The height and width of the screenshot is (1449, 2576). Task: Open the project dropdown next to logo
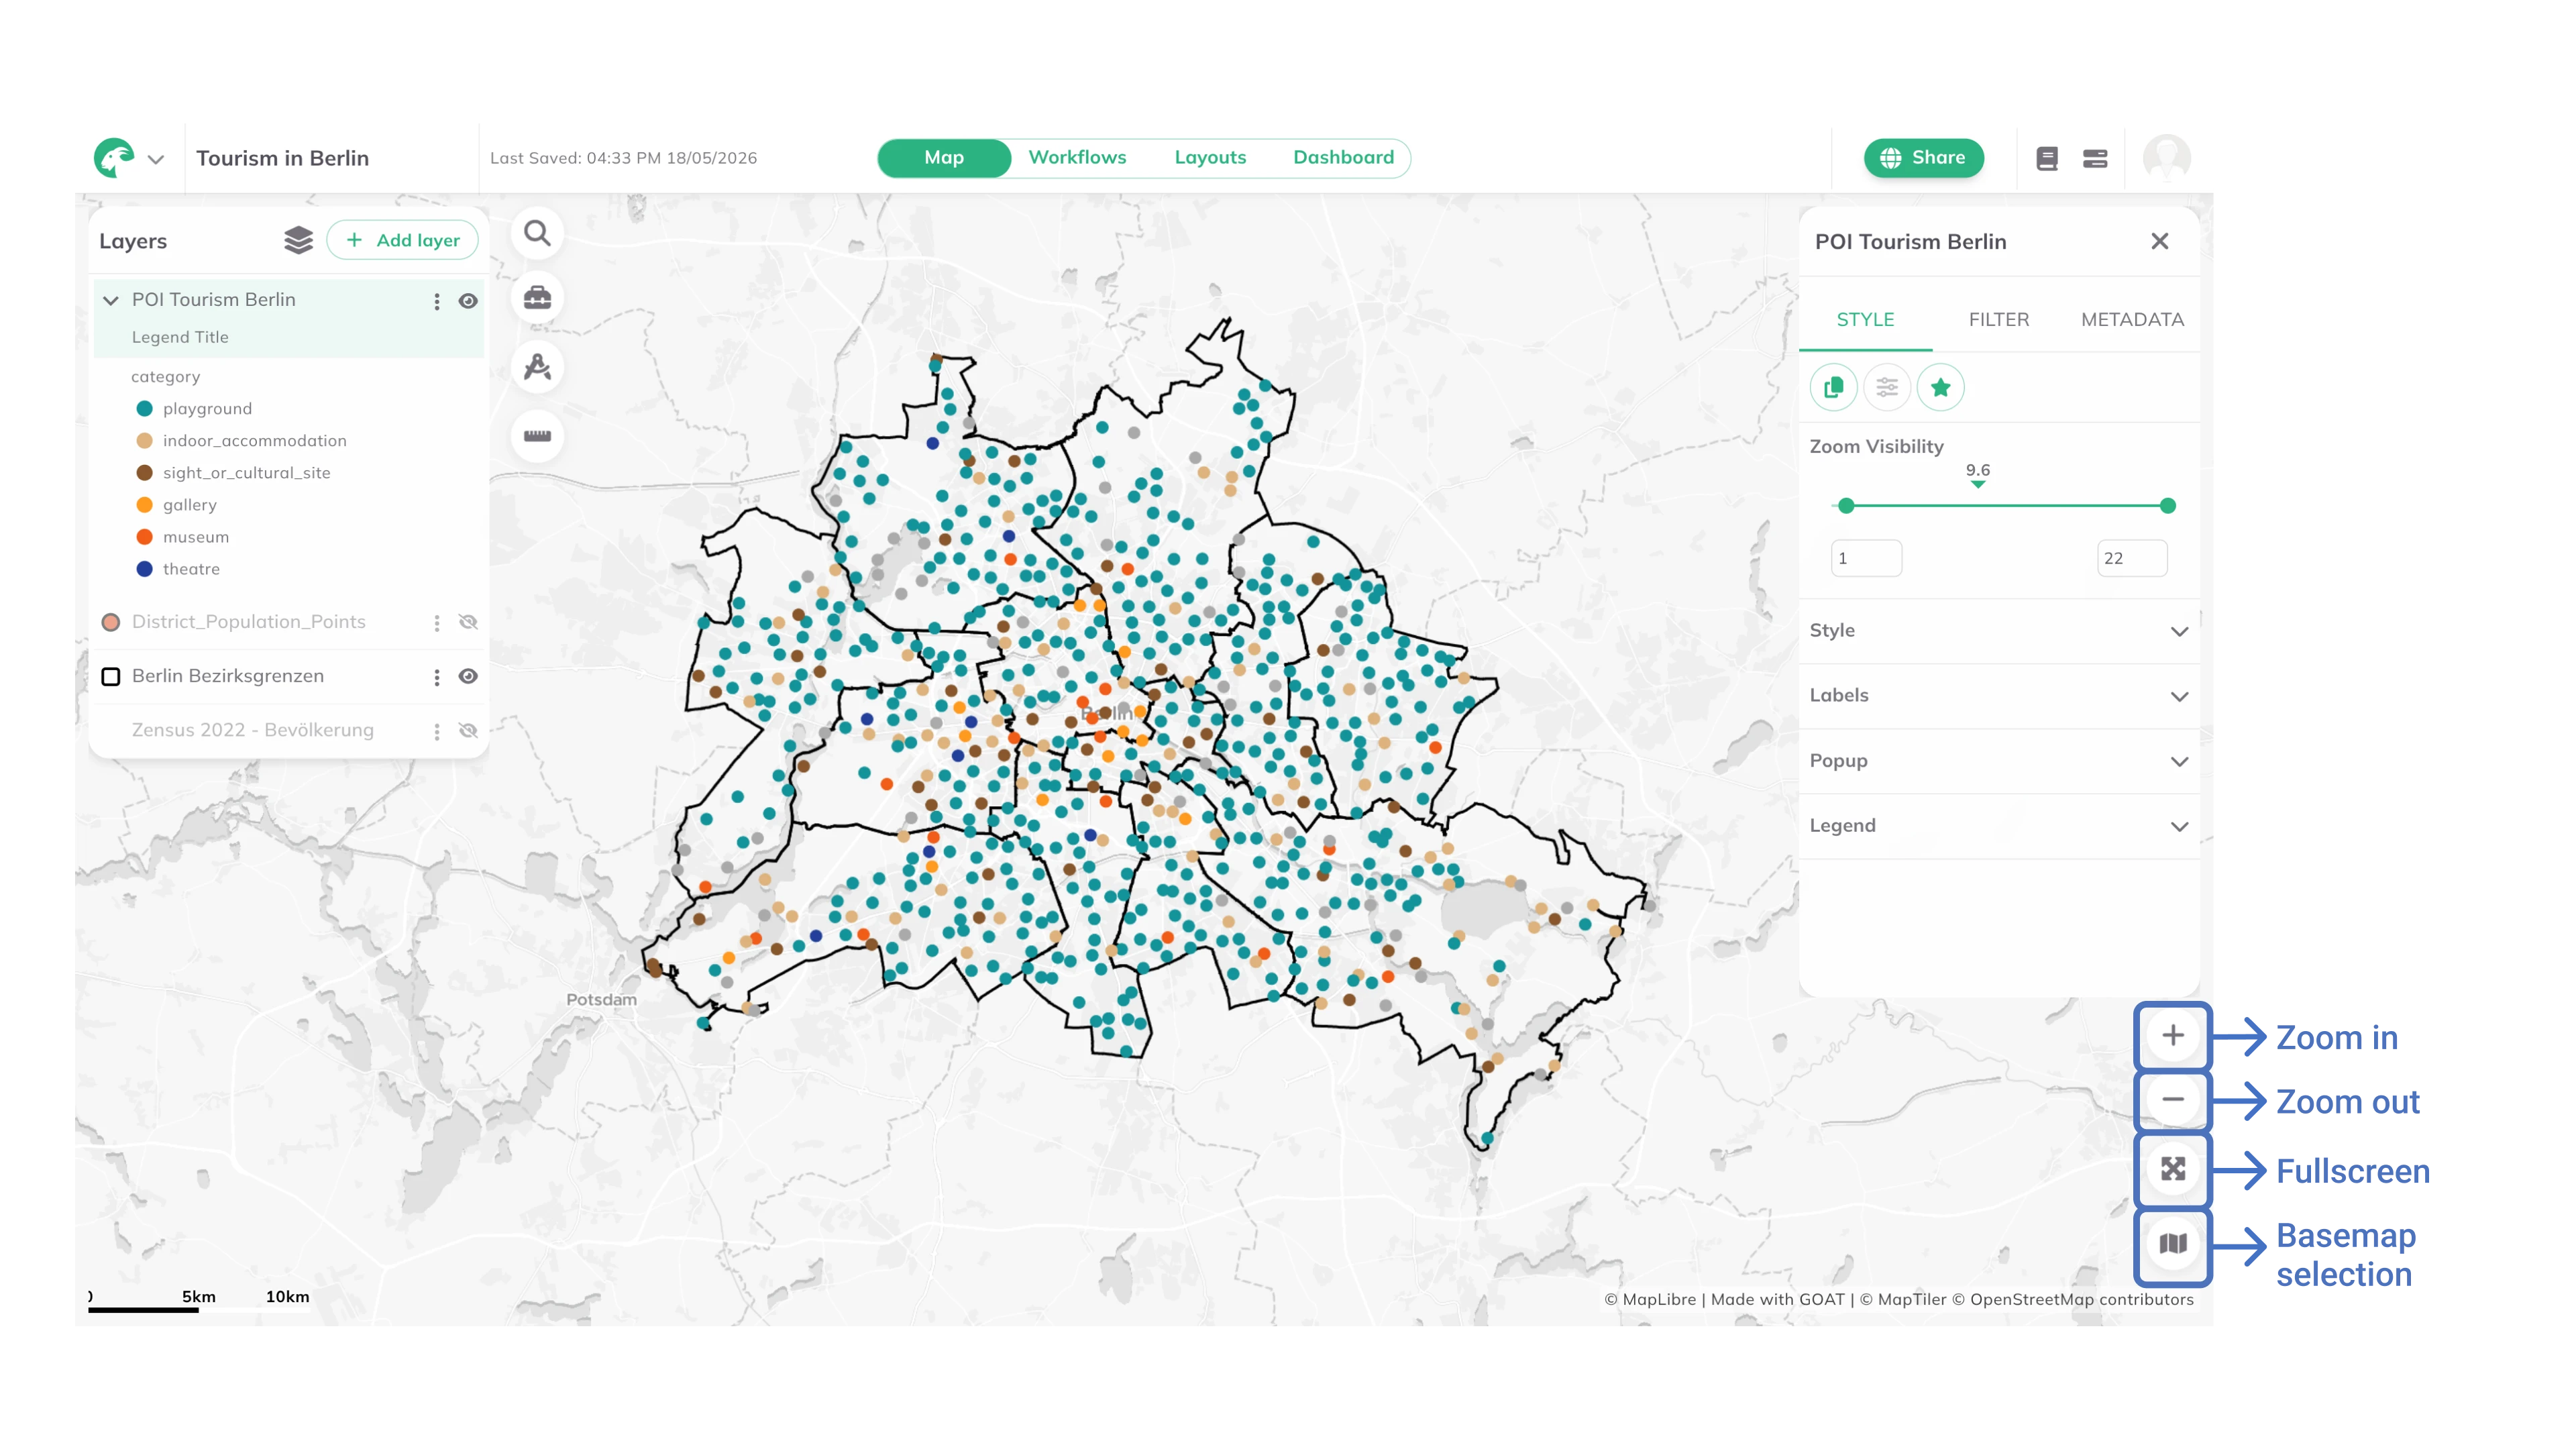tap(156, 159)
